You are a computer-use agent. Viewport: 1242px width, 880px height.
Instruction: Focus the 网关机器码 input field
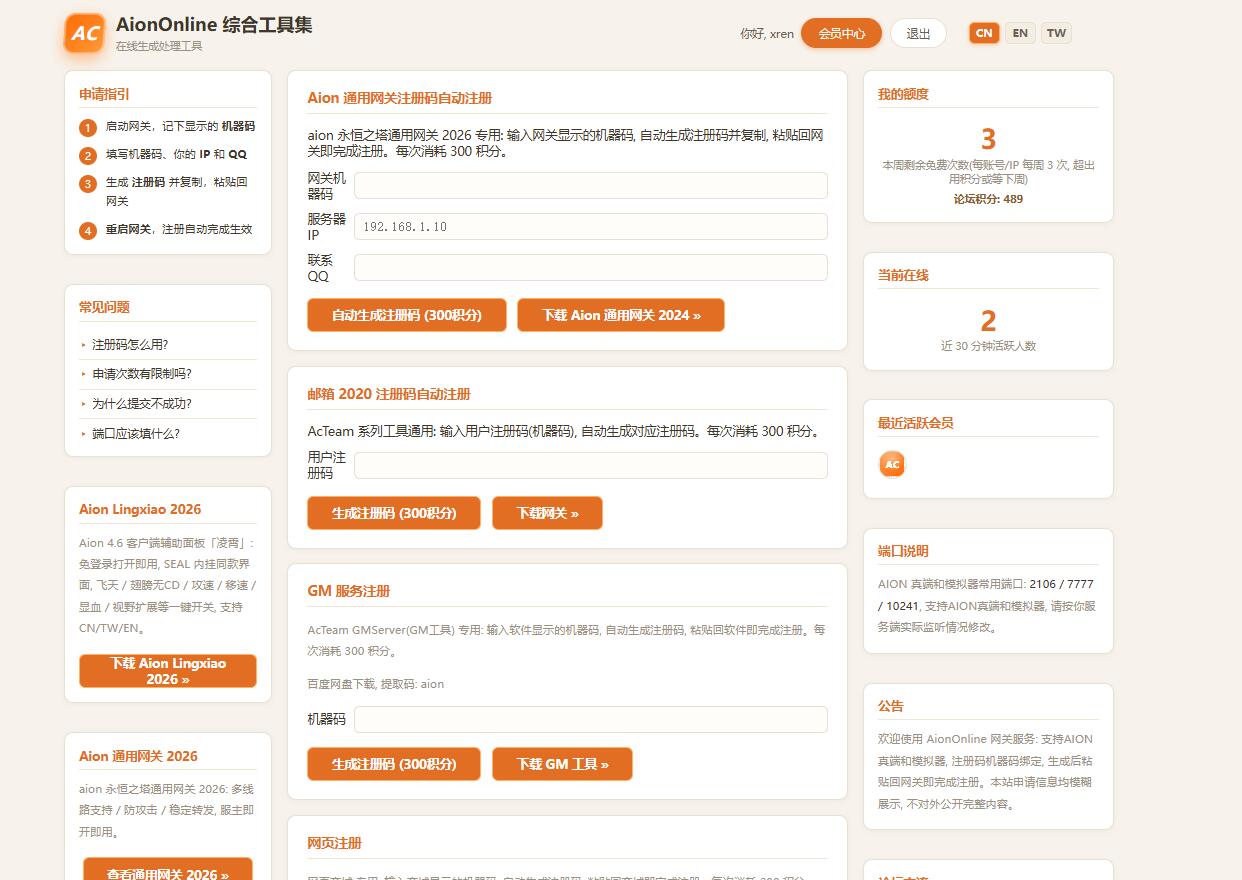(x=591, y=185)
